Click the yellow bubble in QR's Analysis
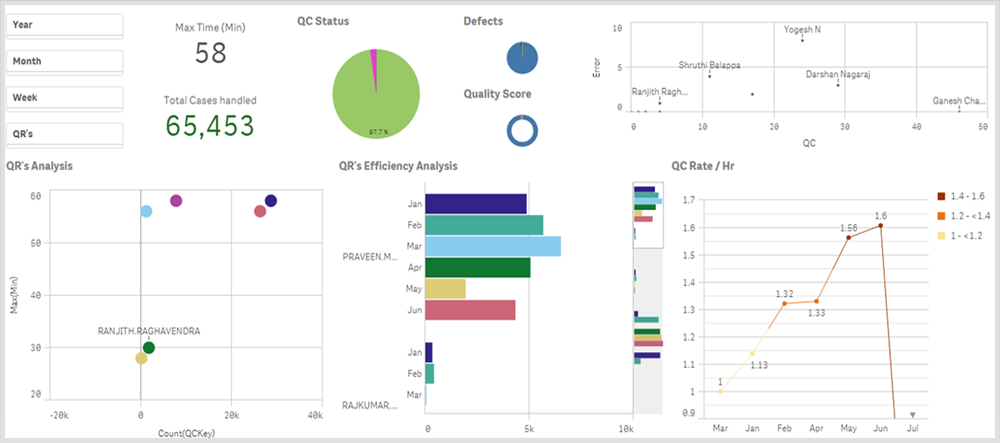Screen dimensions: 1000x443 [142, 358]
